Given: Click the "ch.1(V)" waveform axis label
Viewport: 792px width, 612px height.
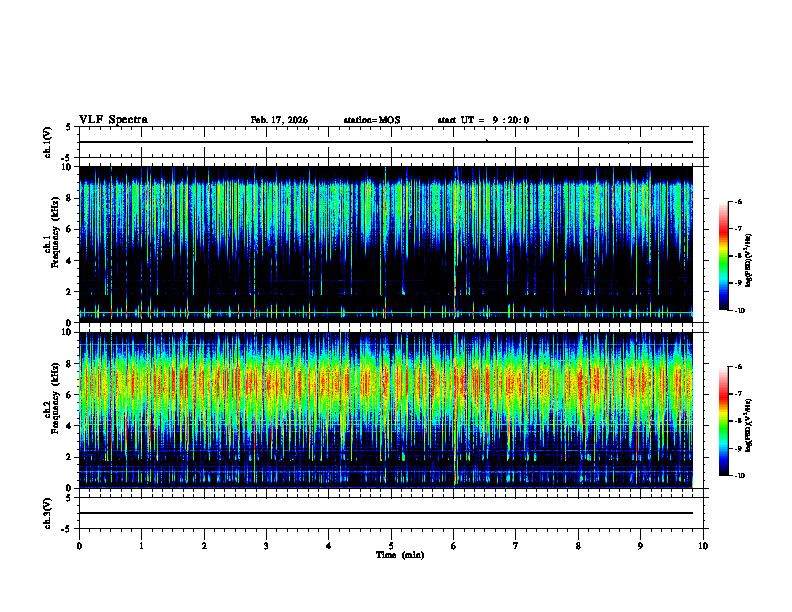Looking at the screenshot, I should point(47,142).
